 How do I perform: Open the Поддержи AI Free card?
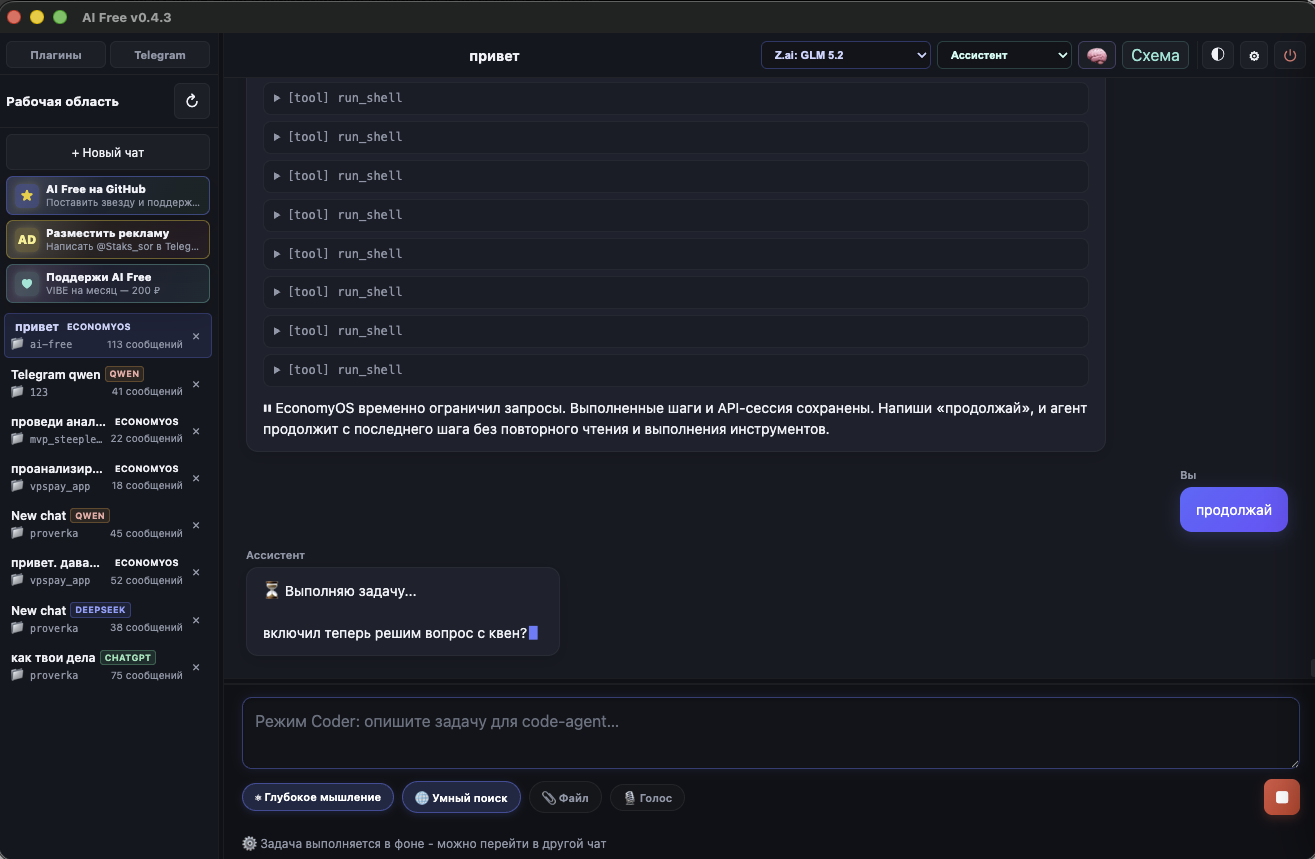coord(108,283)
